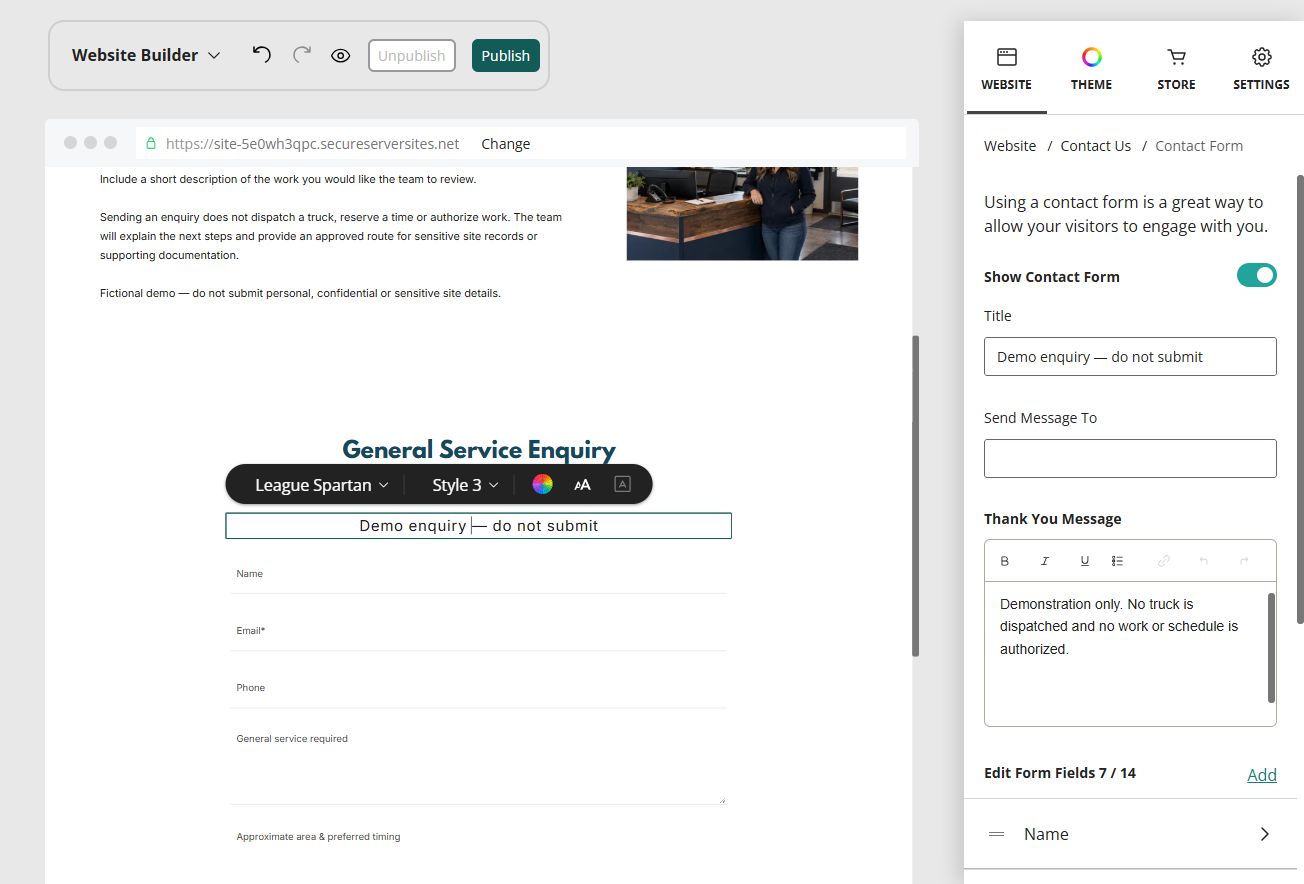This screenshot has height=884, width=1304.
Task: Open the AA font size tool
Action: (582, 485)
